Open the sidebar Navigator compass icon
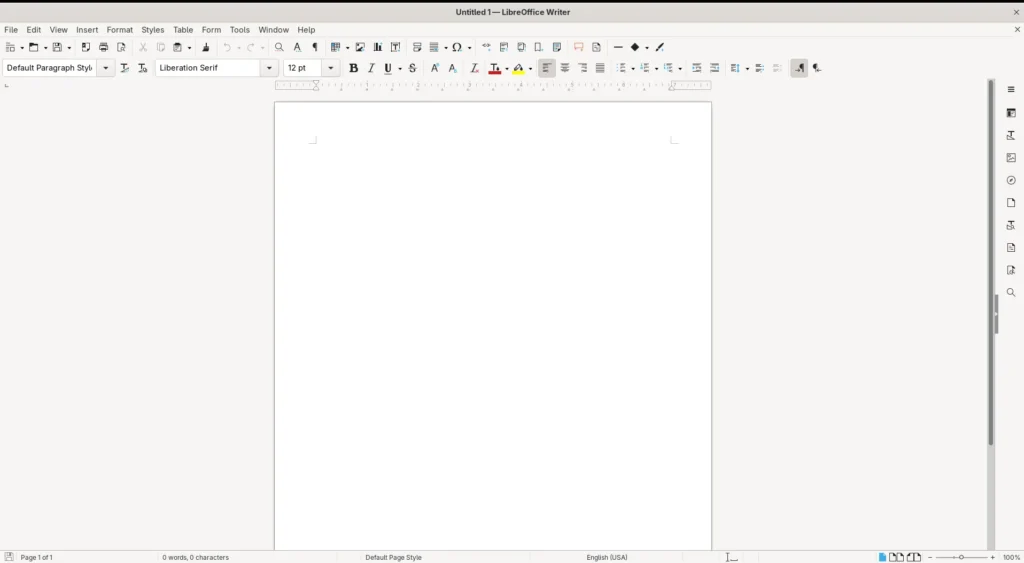 1011,180
